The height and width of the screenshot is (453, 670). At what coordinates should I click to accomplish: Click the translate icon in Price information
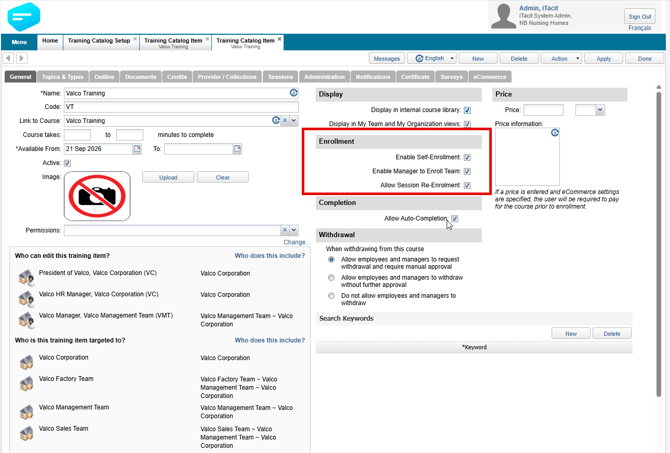tap(555, 132)
